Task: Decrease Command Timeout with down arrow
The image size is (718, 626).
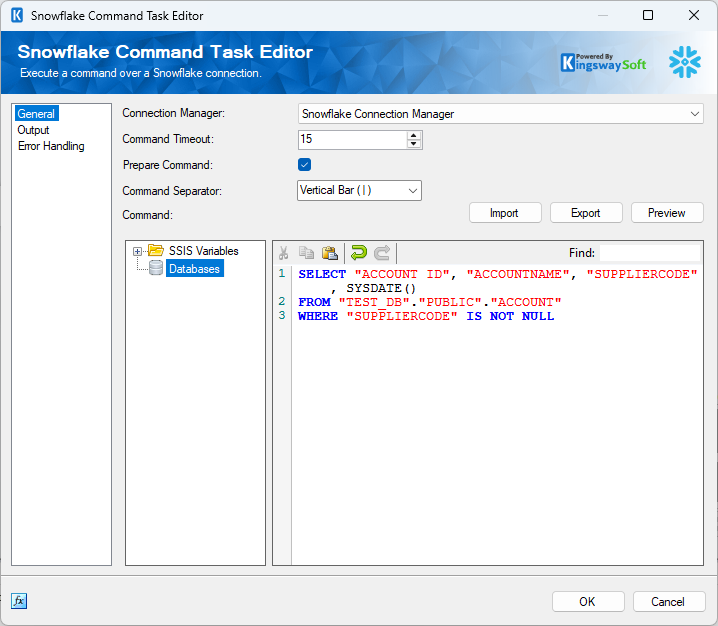Action: 414,144
